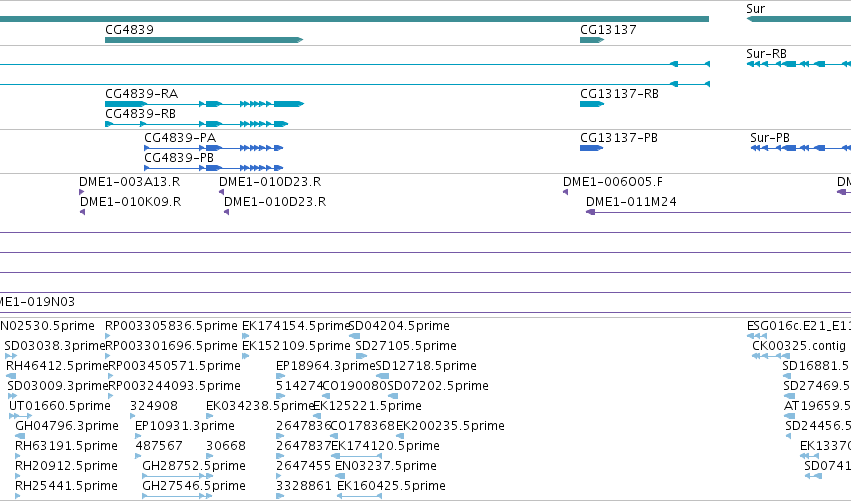851x501 pixels.
Task: Select the RH46412.5prime EST label
Action: tap(58, 366)
